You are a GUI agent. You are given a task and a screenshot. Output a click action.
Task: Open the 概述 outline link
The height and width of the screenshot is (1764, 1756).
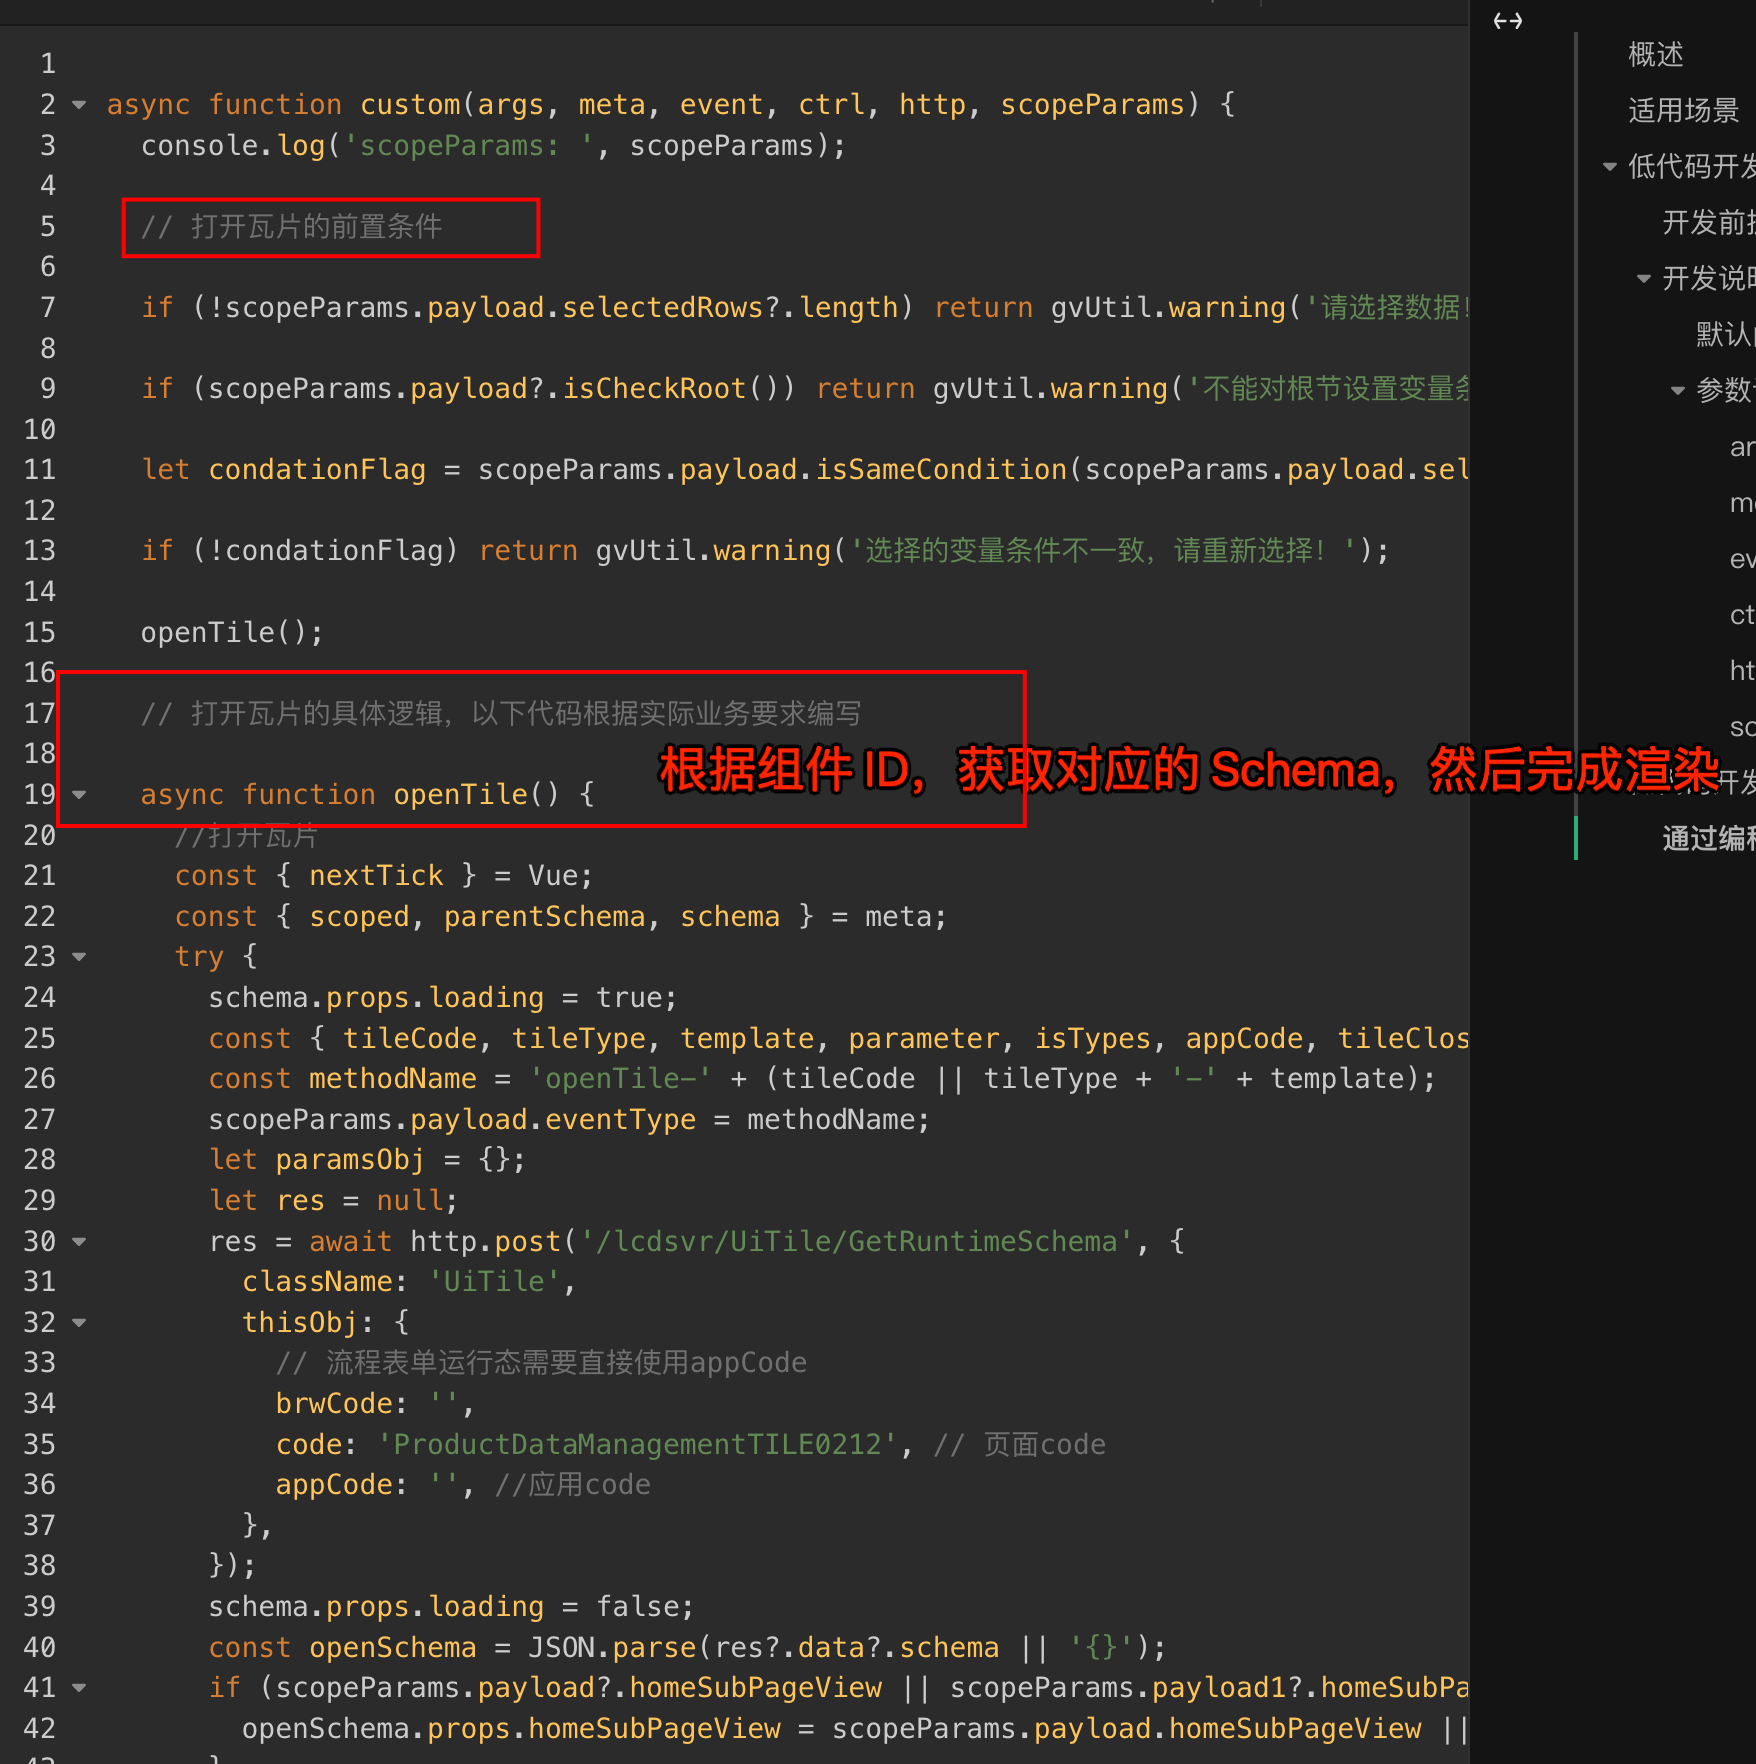pyautogui.click(x=1656, y=54)
